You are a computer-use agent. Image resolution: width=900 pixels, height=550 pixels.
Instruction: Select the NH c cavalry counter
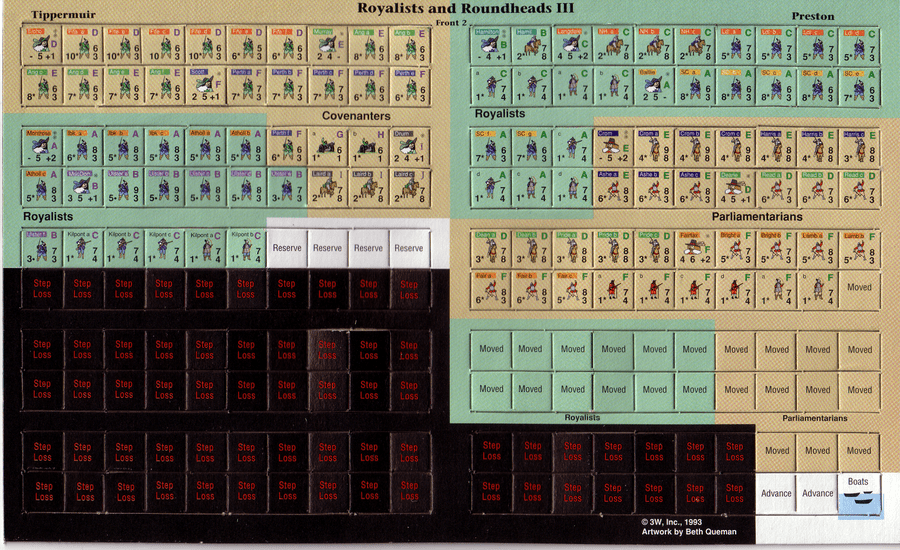pyautogui.click(x=695, y=45)
